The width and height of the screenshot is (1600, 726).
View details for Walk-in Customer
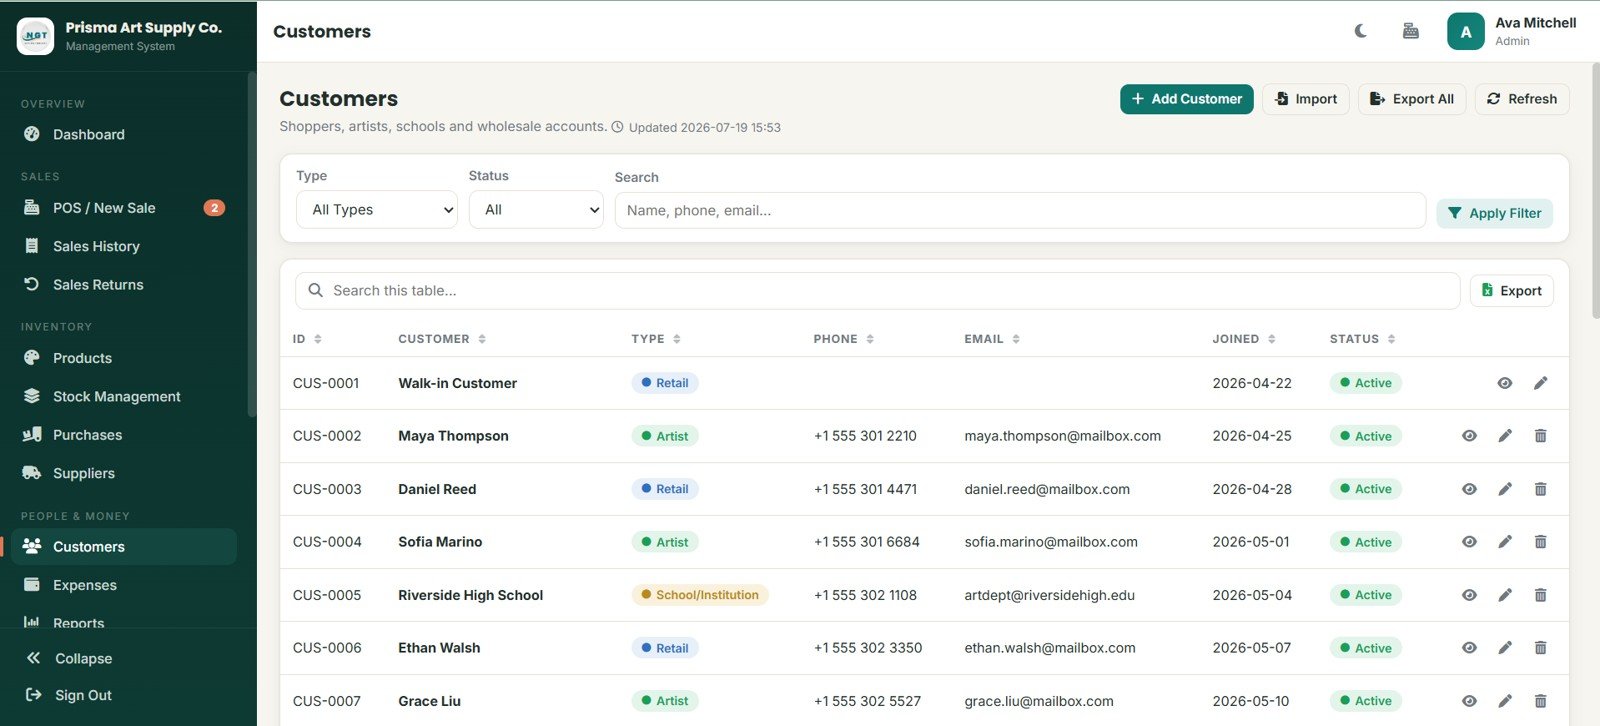(1505, 383)
